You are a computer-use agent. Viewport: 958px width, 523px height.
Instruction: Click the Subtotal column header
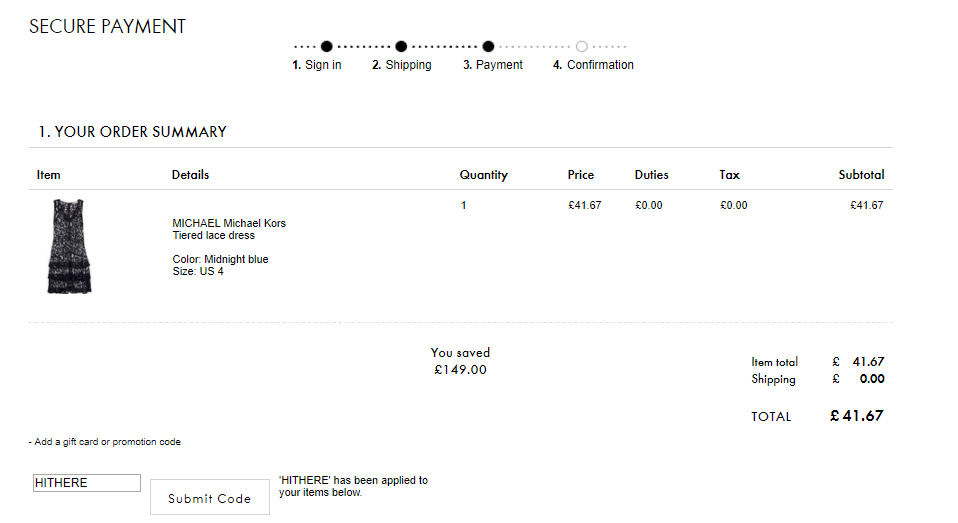[861, 175]
